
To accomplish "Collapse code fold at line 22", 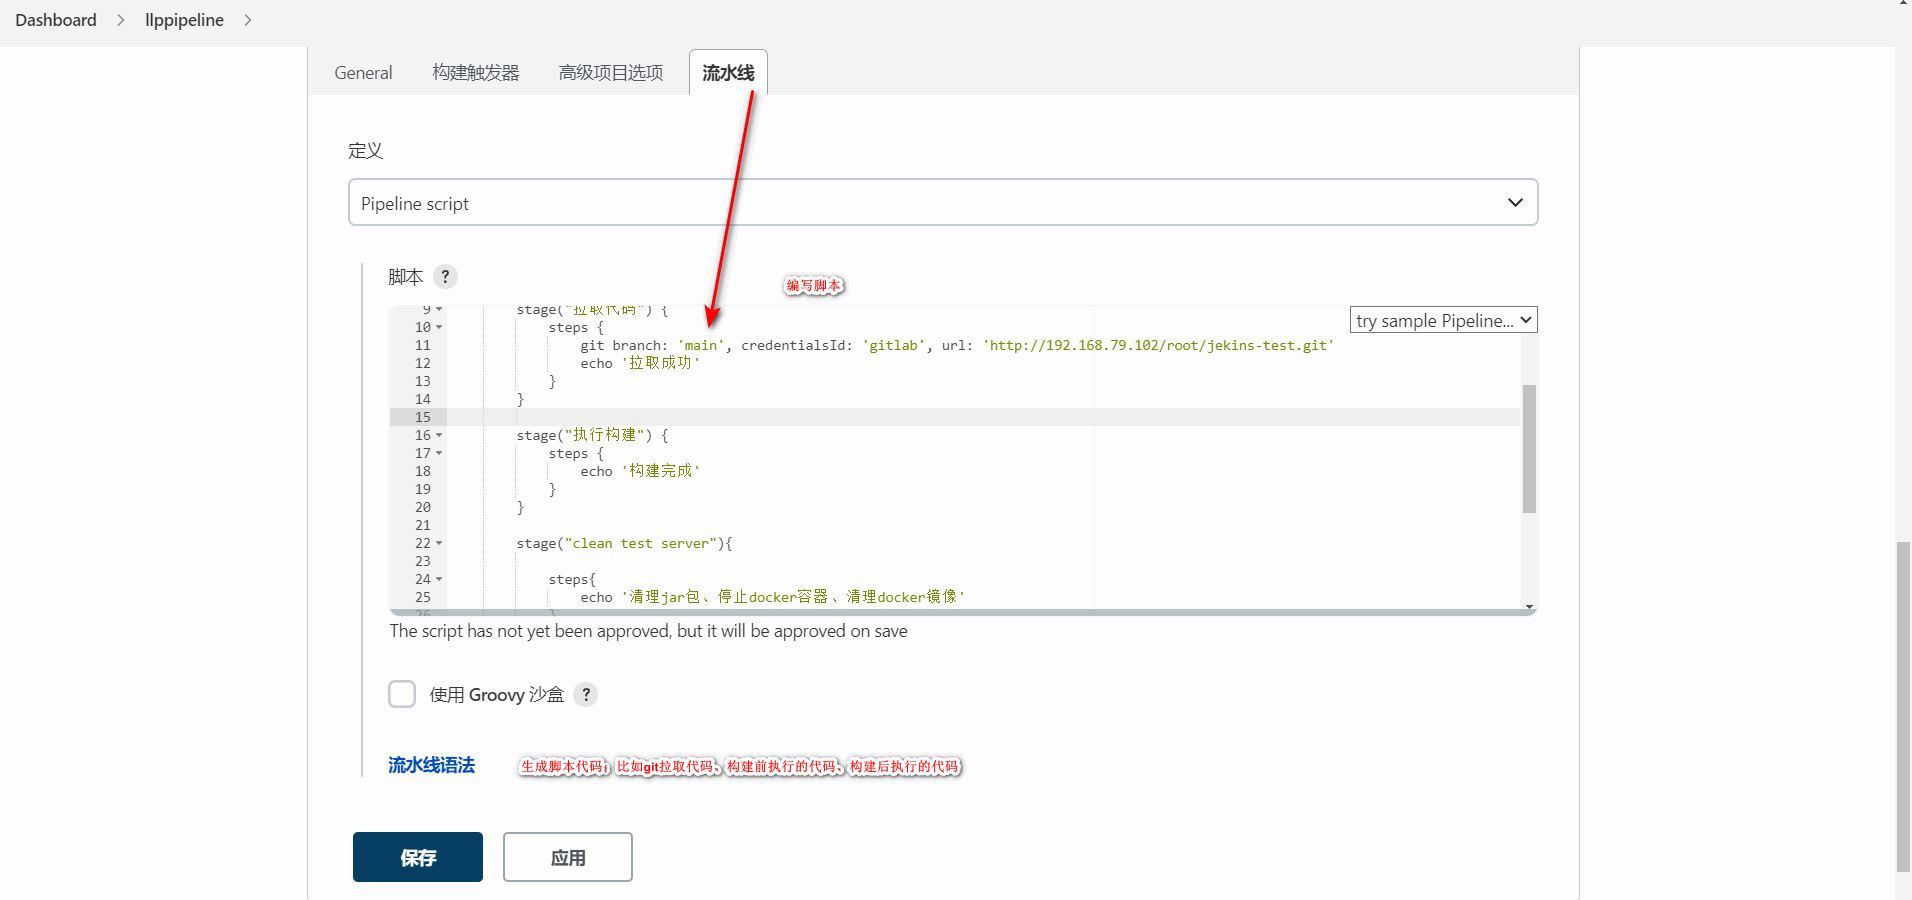I will pos(439,543).
